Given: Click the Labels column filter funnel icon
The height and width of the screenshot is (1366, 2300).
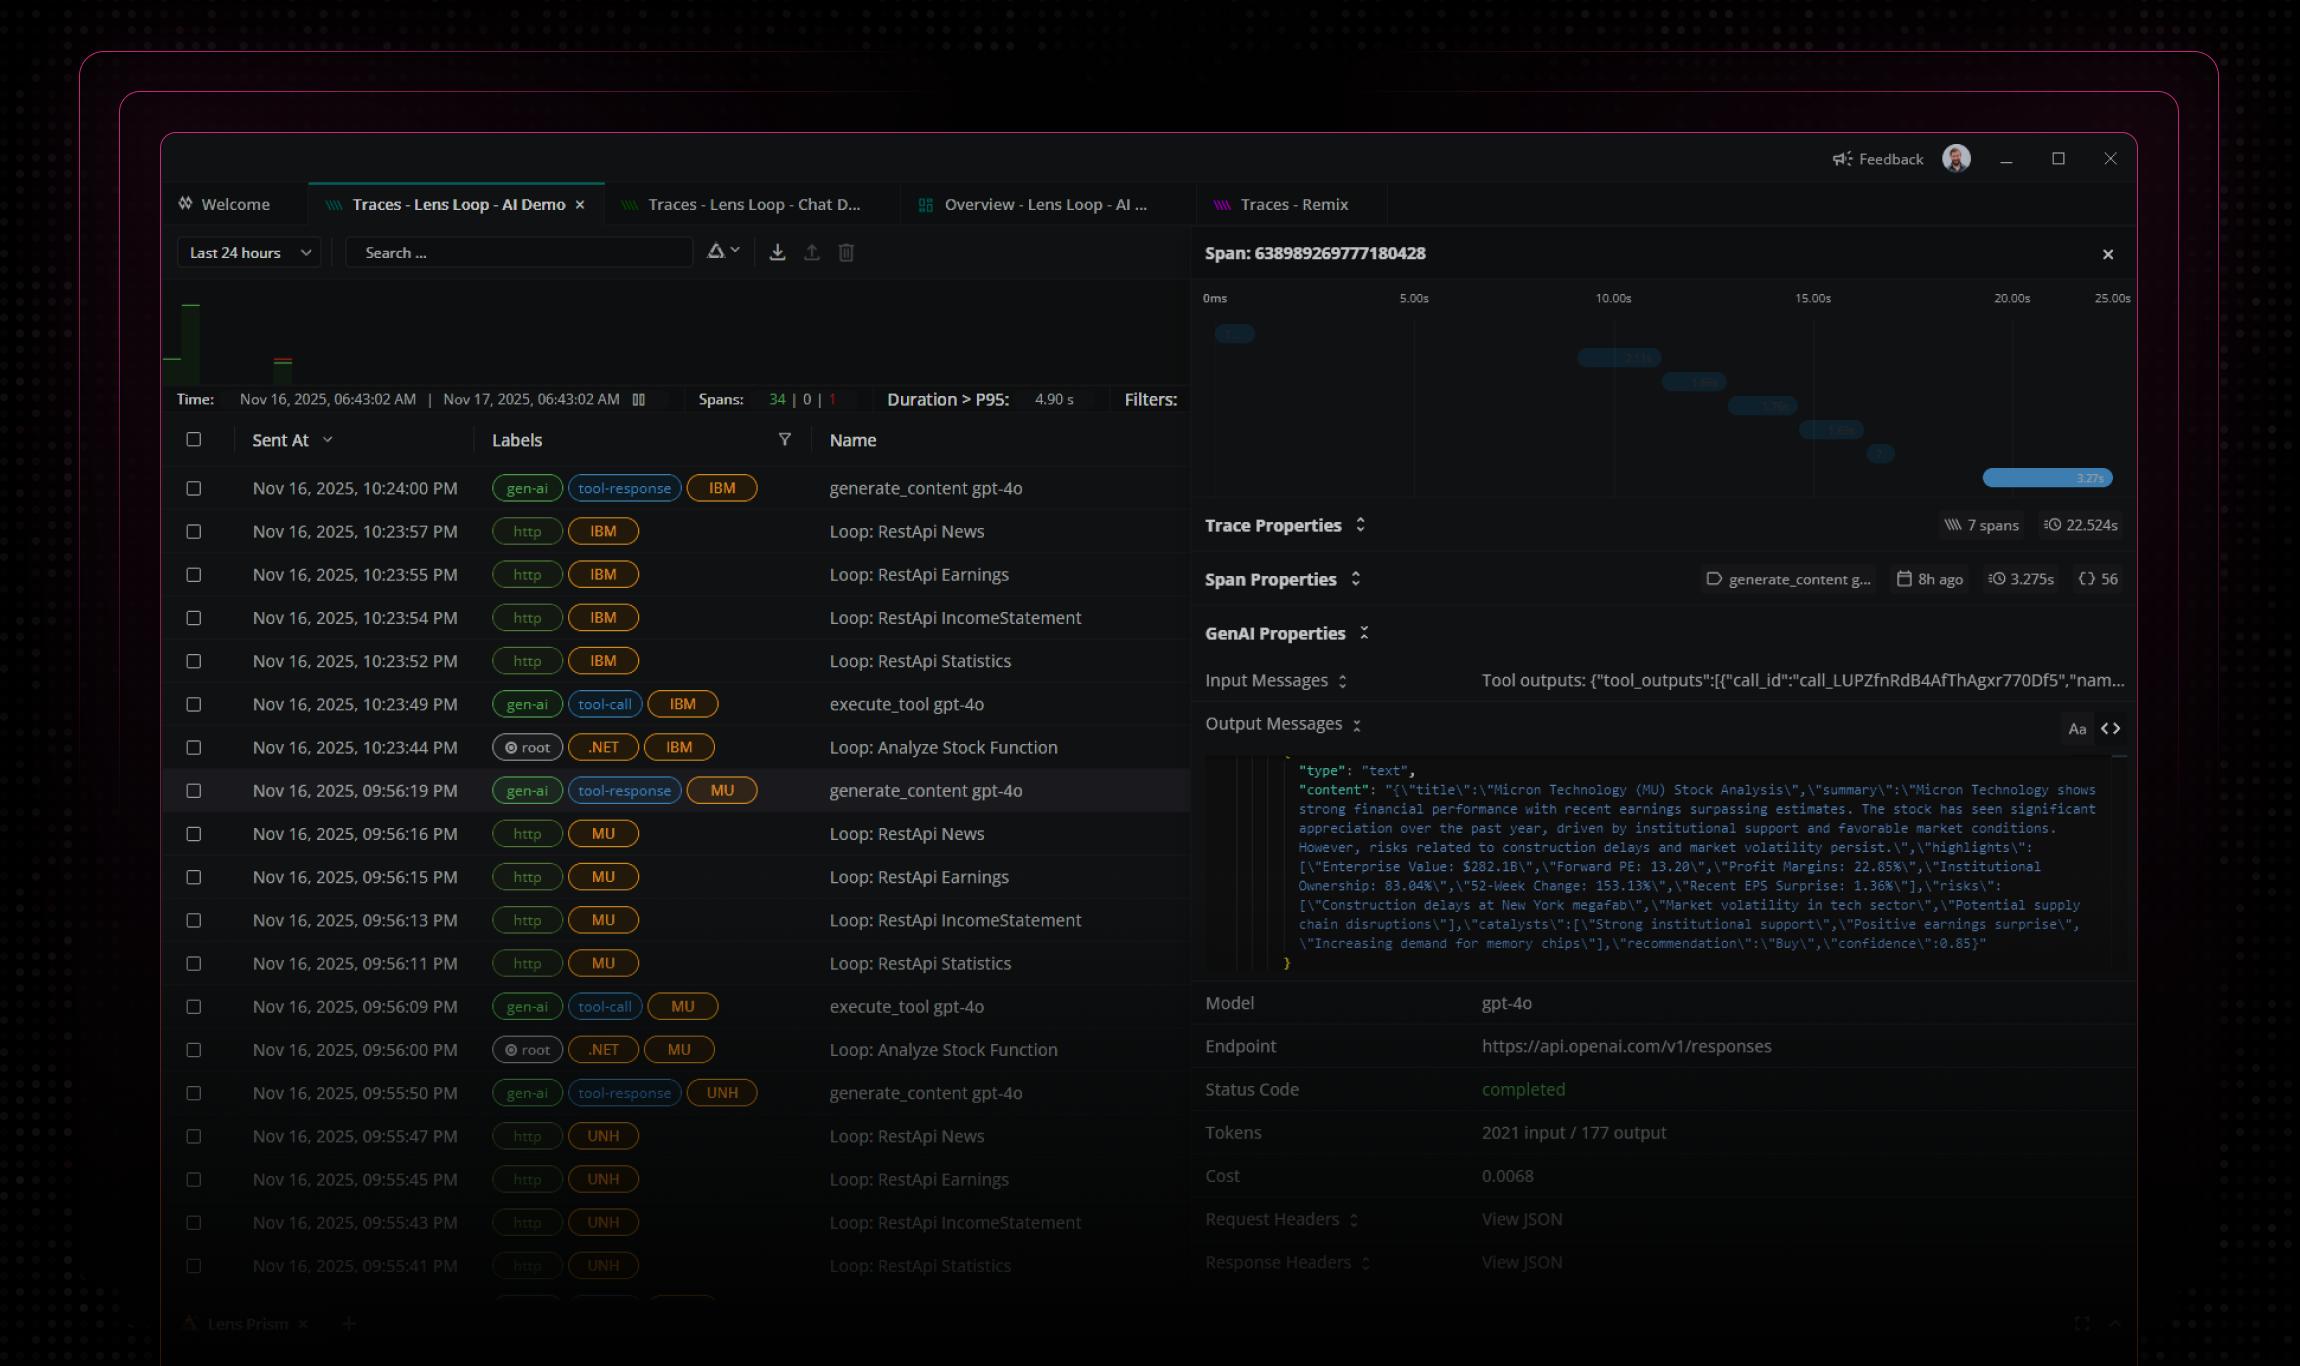Looking at the screenshot, I should point(785,440).
